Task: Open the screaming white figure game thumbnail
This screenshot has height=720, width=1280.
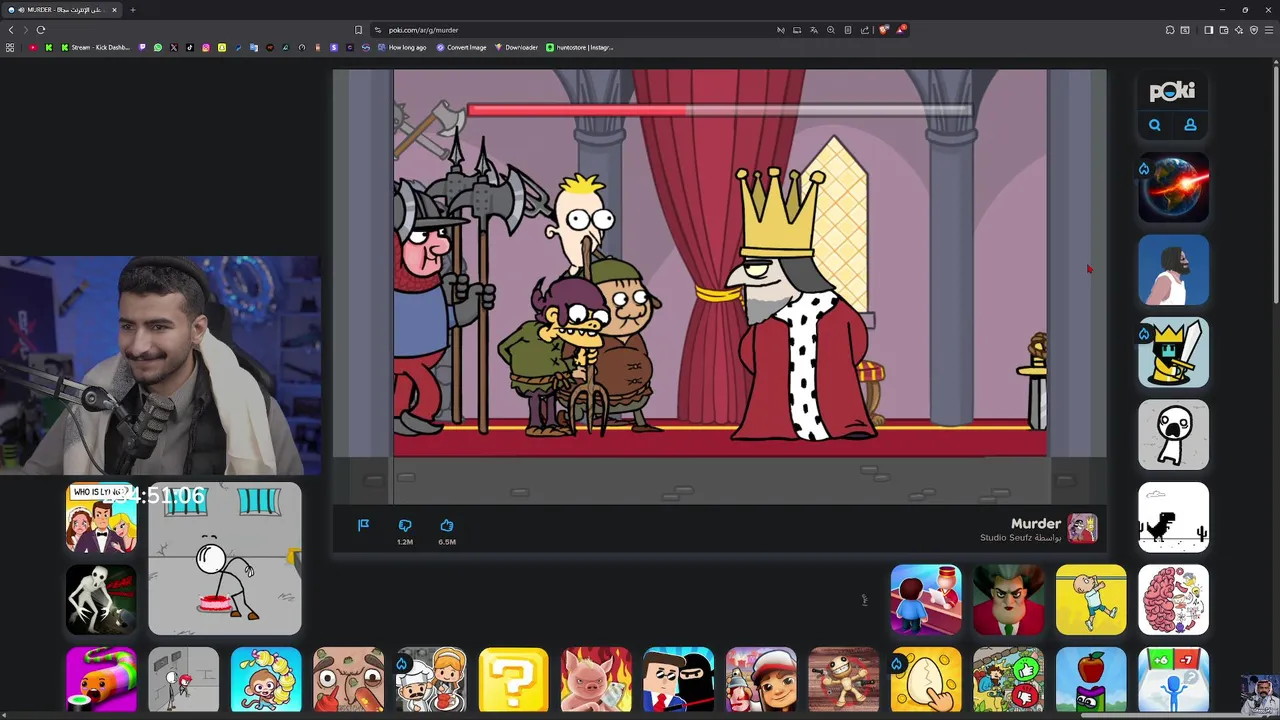Action: click(1173, 435)
